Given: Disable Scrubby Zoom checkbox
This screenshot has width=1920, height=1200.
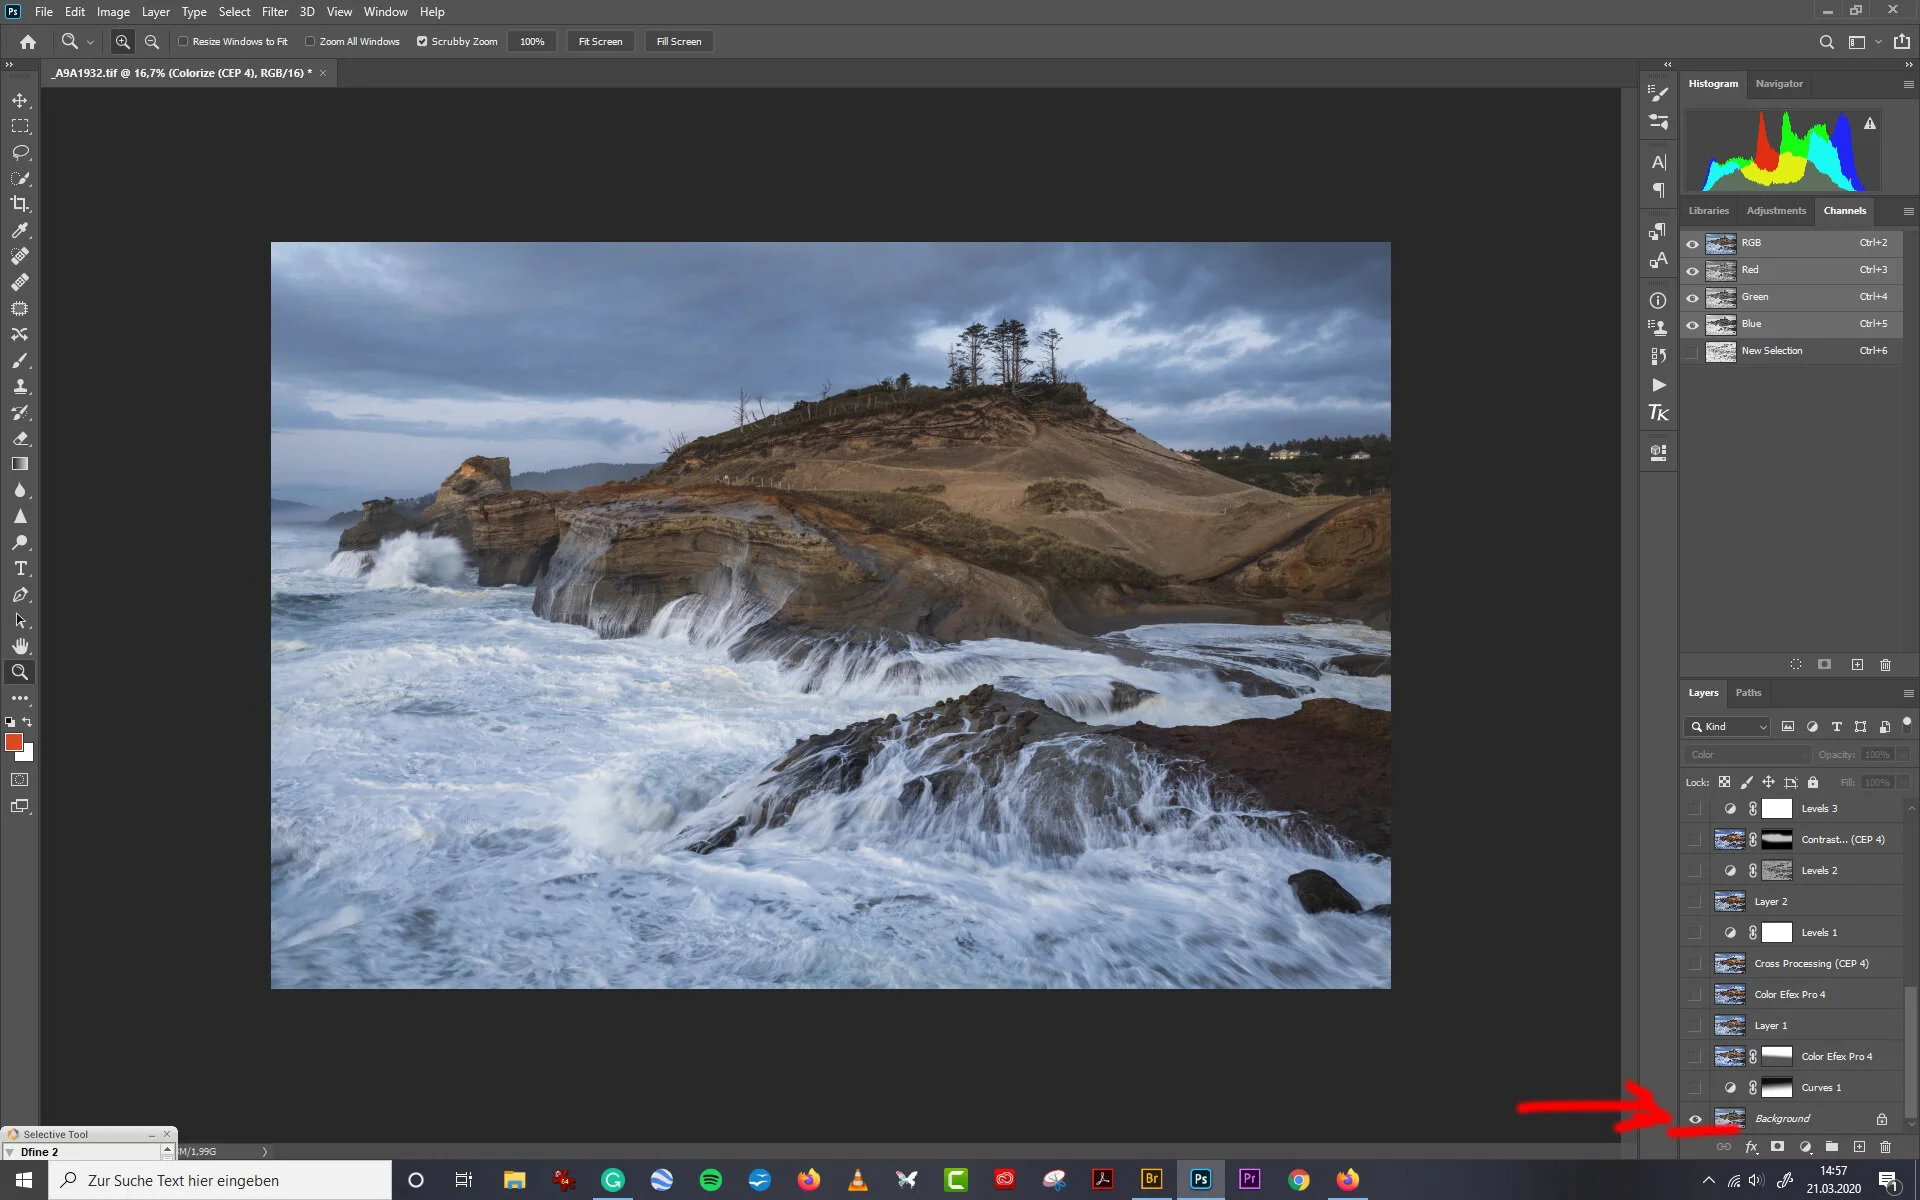Looking at the screenshot, I should (x=422, y=42).
